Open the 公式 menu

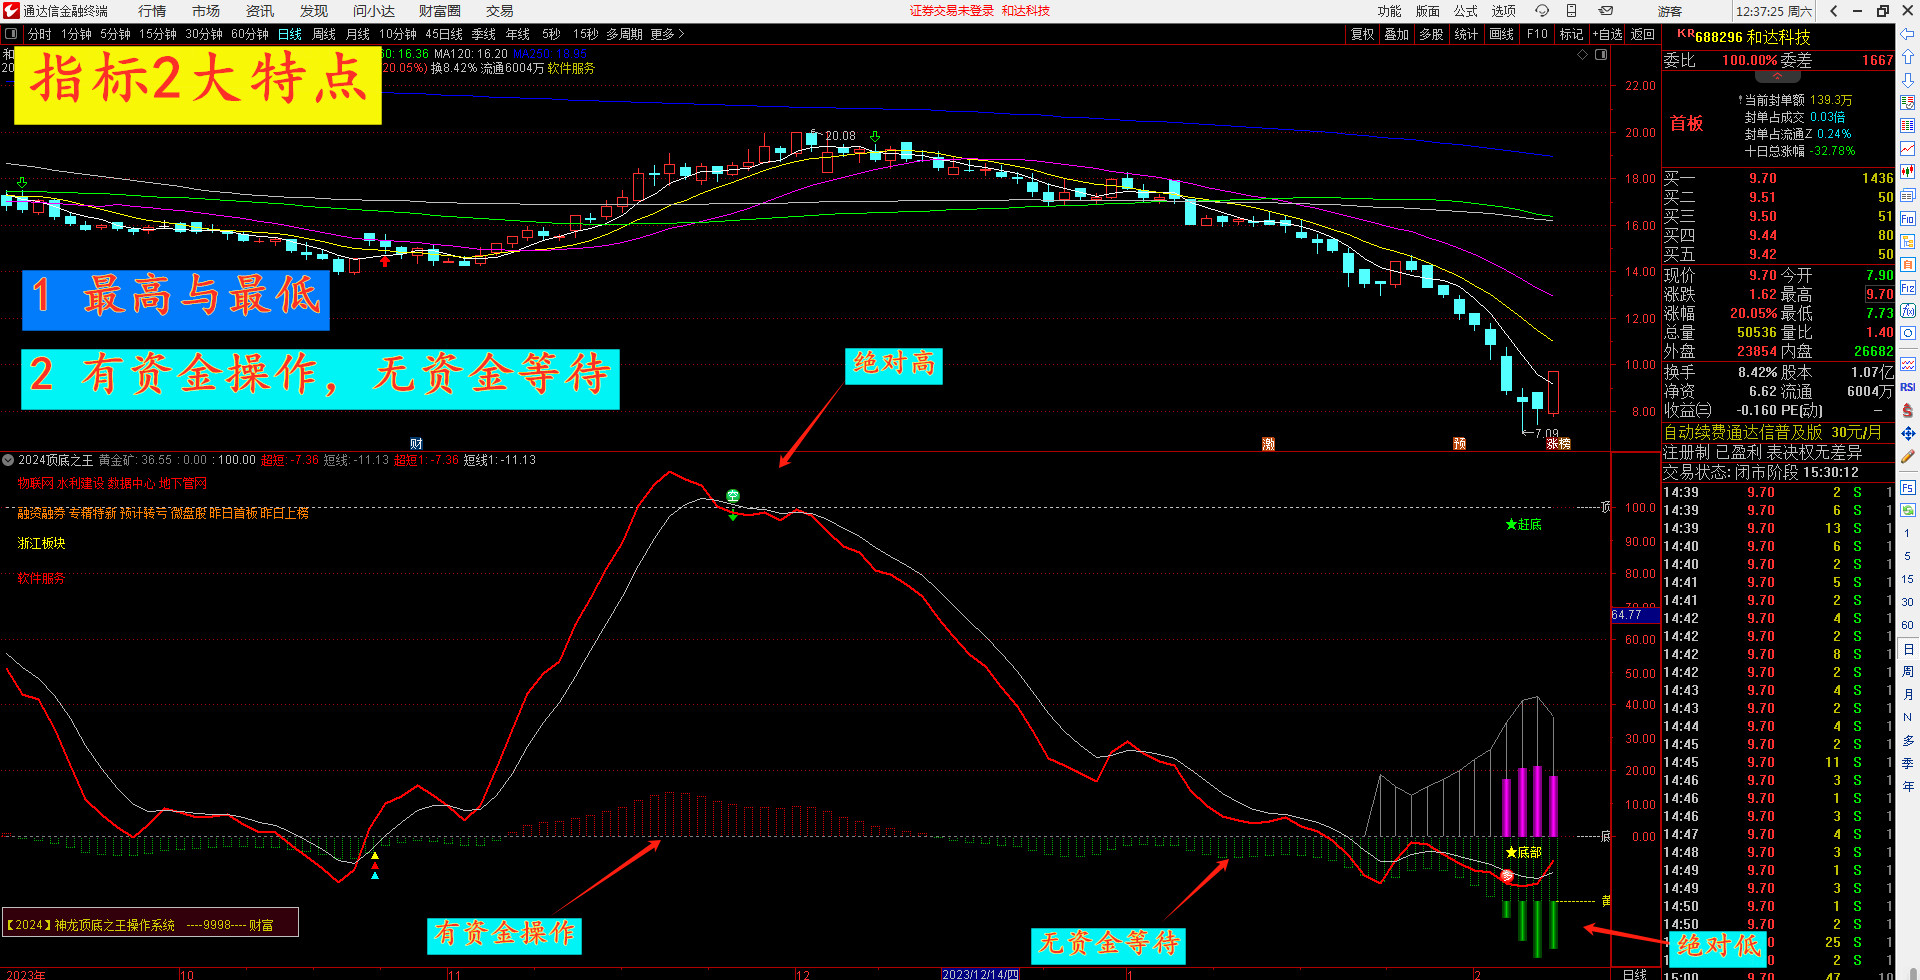click(x=1466, y=11)
